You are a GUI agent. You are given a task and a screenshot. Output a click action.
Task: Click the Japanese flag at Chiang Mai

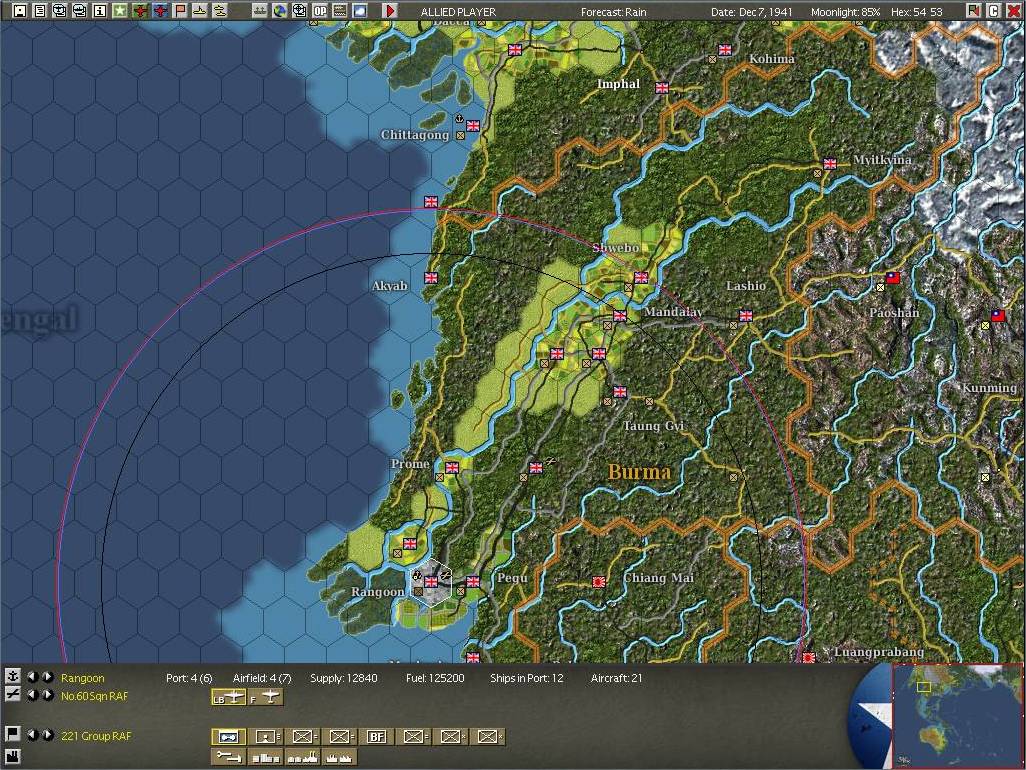[598, 581]
